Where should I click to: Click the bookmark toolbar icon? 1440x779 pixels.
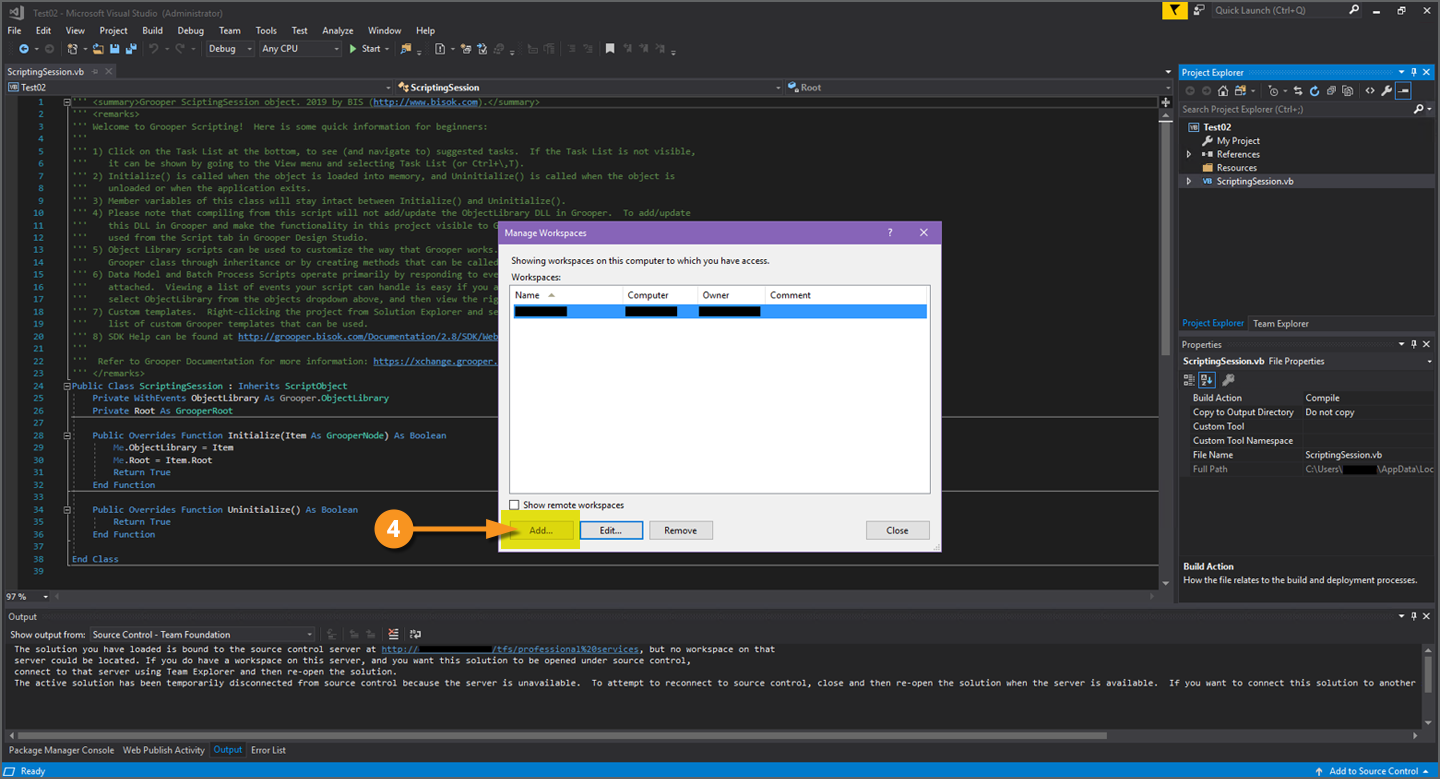click(610, 48)
